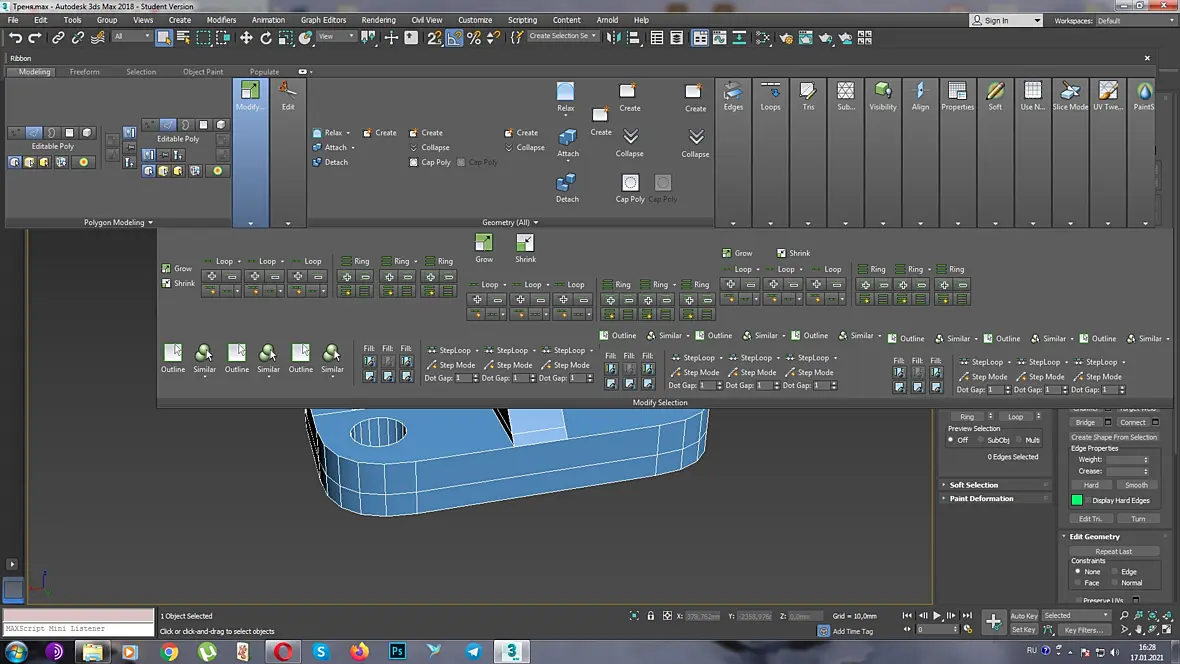Click the Mirror tool icon
Viewport: 1180px width, 664px height.
614,38
